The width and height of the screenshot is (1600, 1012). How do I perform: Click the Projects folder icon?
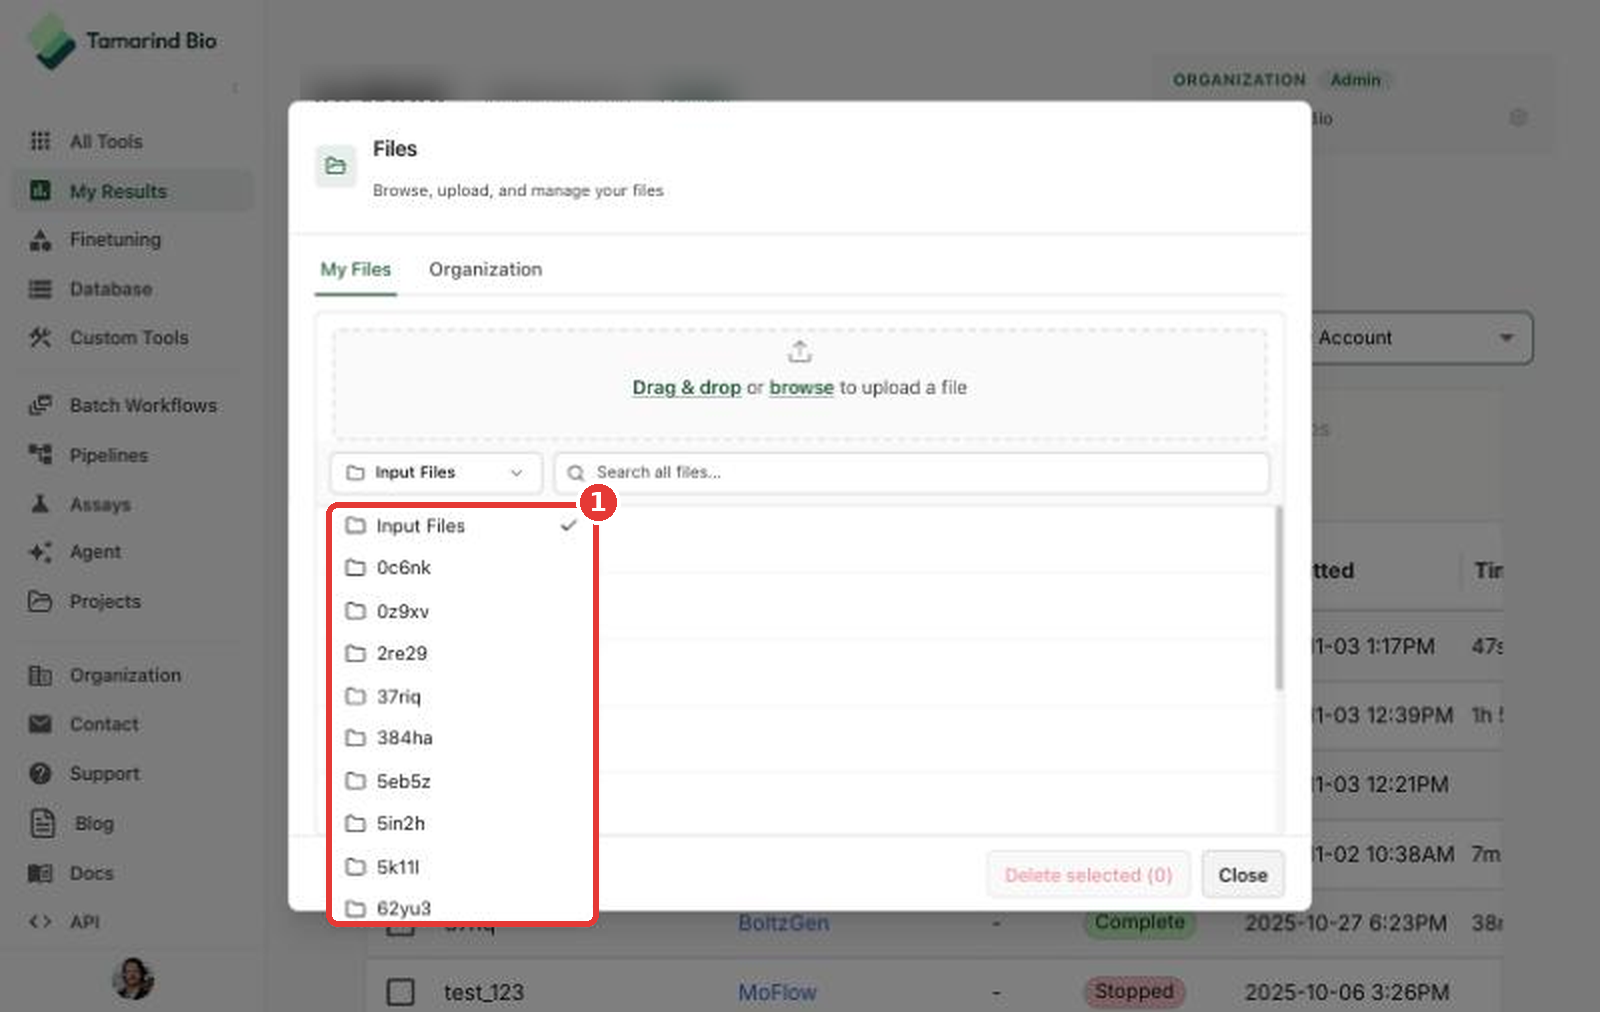[40, 601]
